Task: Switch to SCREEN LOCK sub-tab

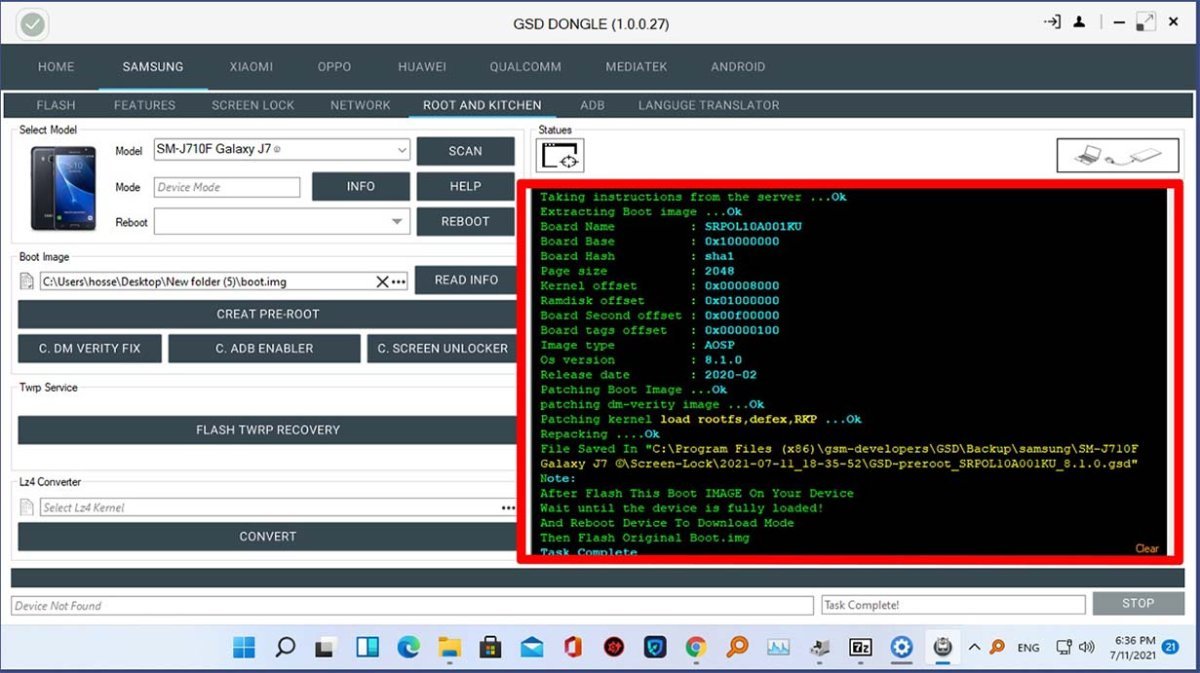Action: tap(253, 105)
